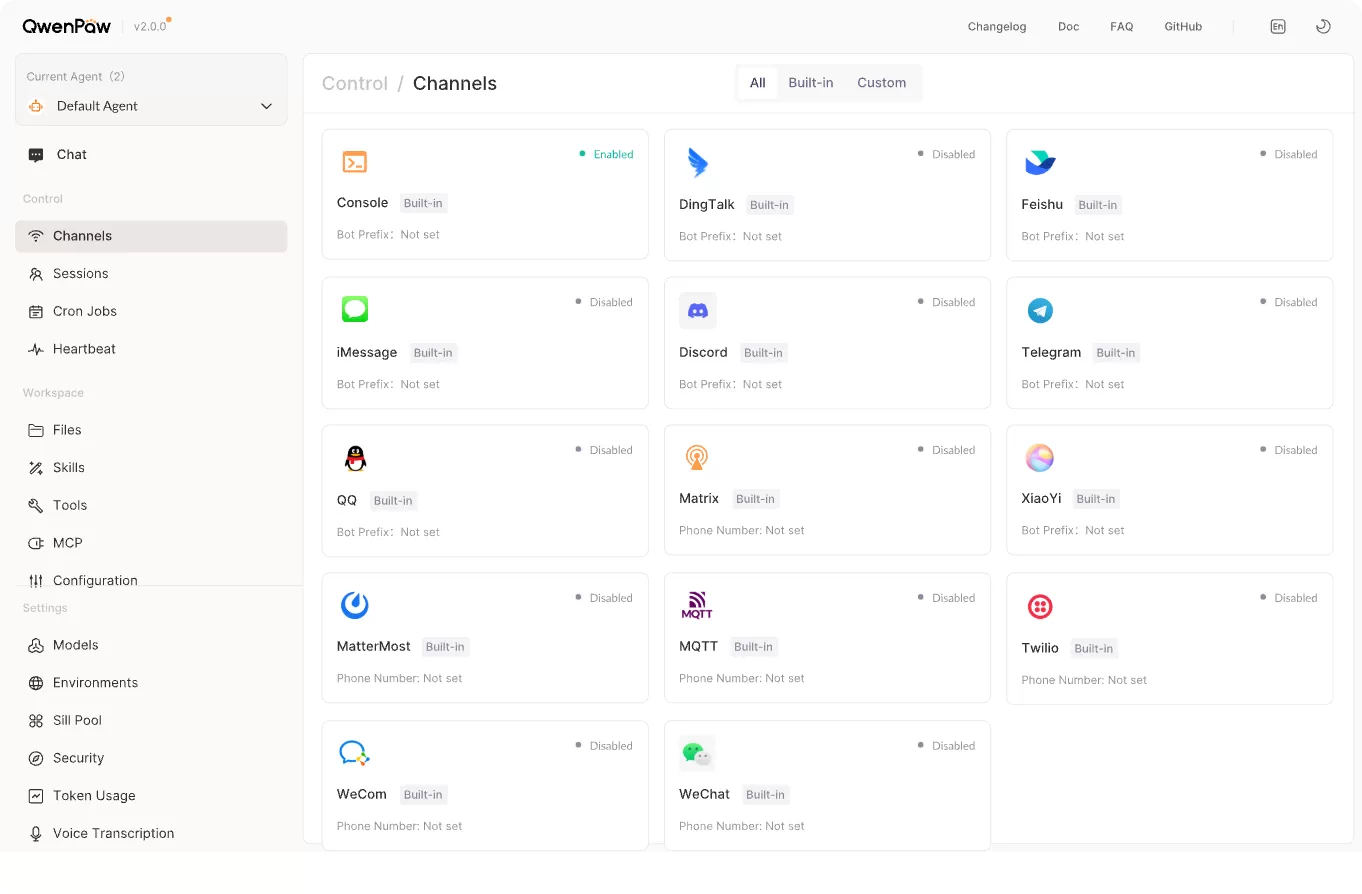Open the Current Agent selector box
Viewport: 1362px width, 894px height.
[x=151, y=90]
